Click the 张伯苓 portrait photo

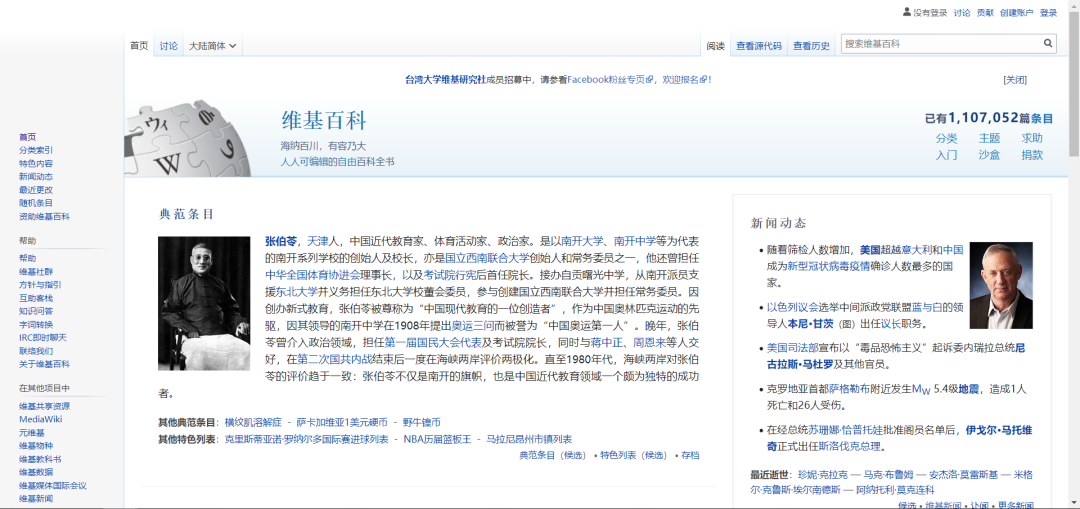204,303
